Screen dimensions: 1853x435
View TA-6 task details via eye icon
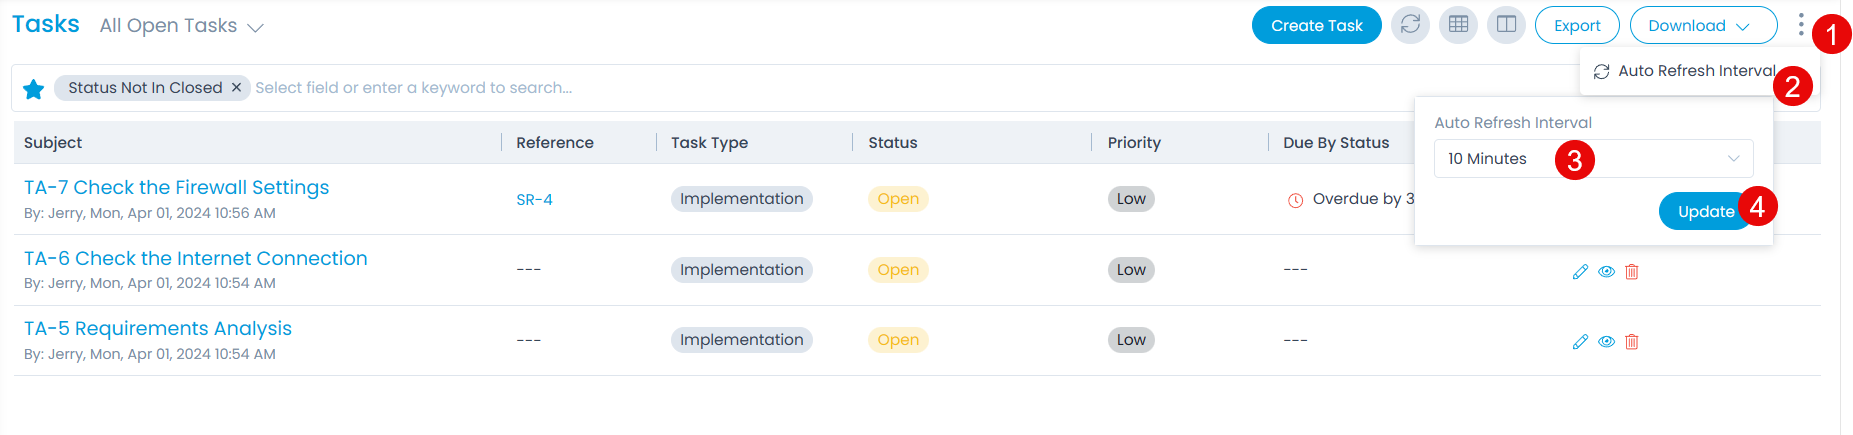[x=1606, y=272]
